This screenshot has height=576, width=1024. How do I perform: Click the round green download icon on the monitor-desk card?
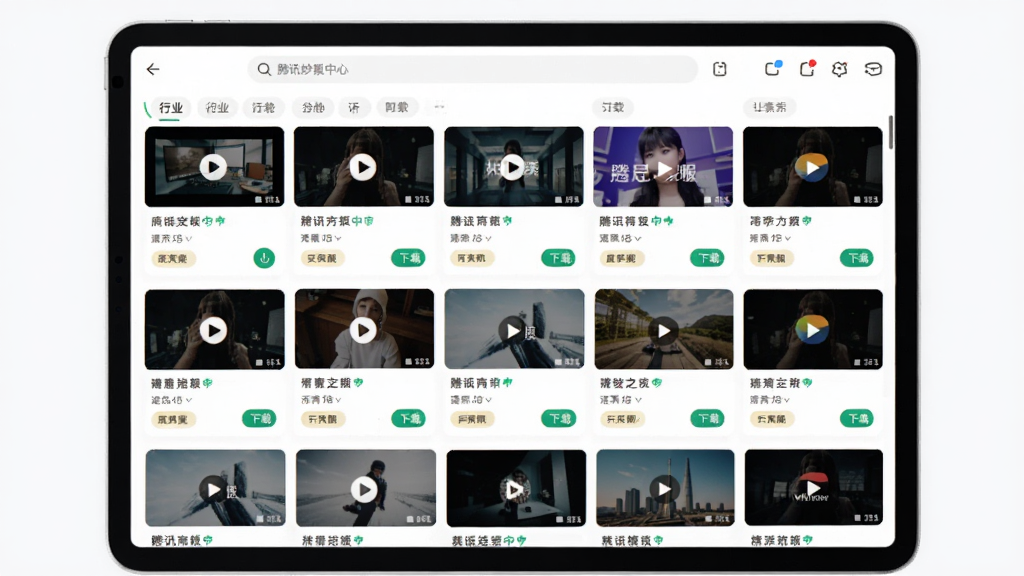264,259
